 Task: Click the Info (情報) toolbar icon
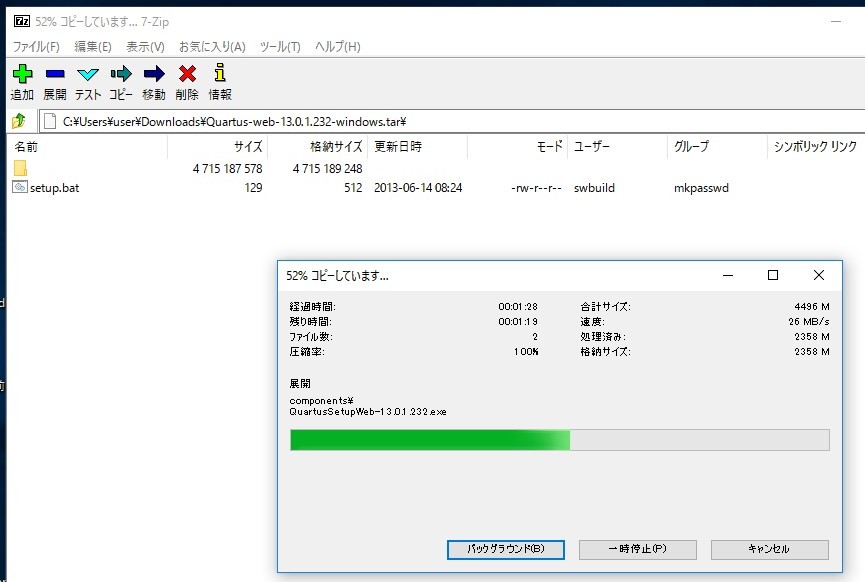[220, 73]
